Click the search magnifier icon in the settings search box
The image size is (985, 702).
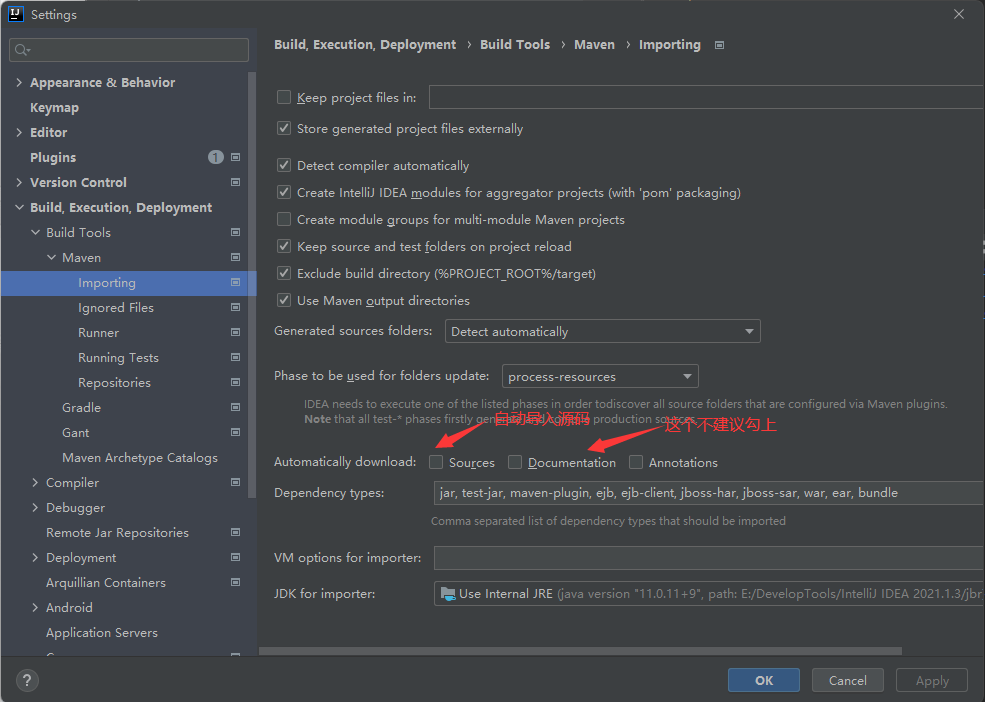23,50
